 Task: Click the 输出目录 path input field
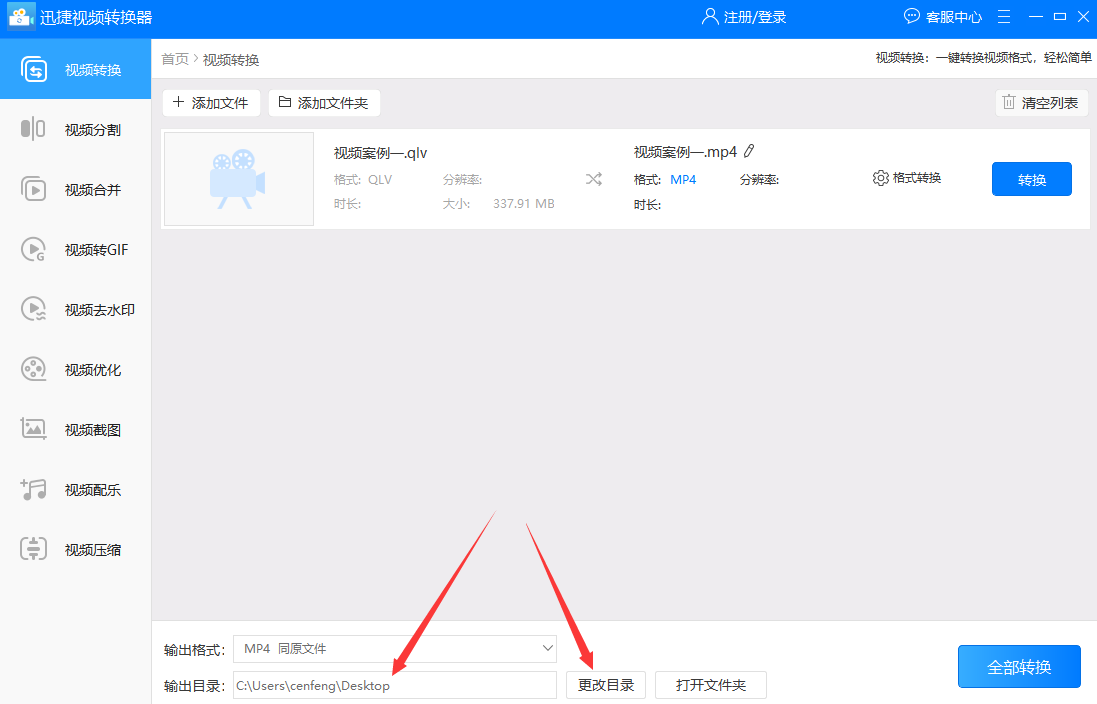(x=395, y=685)
